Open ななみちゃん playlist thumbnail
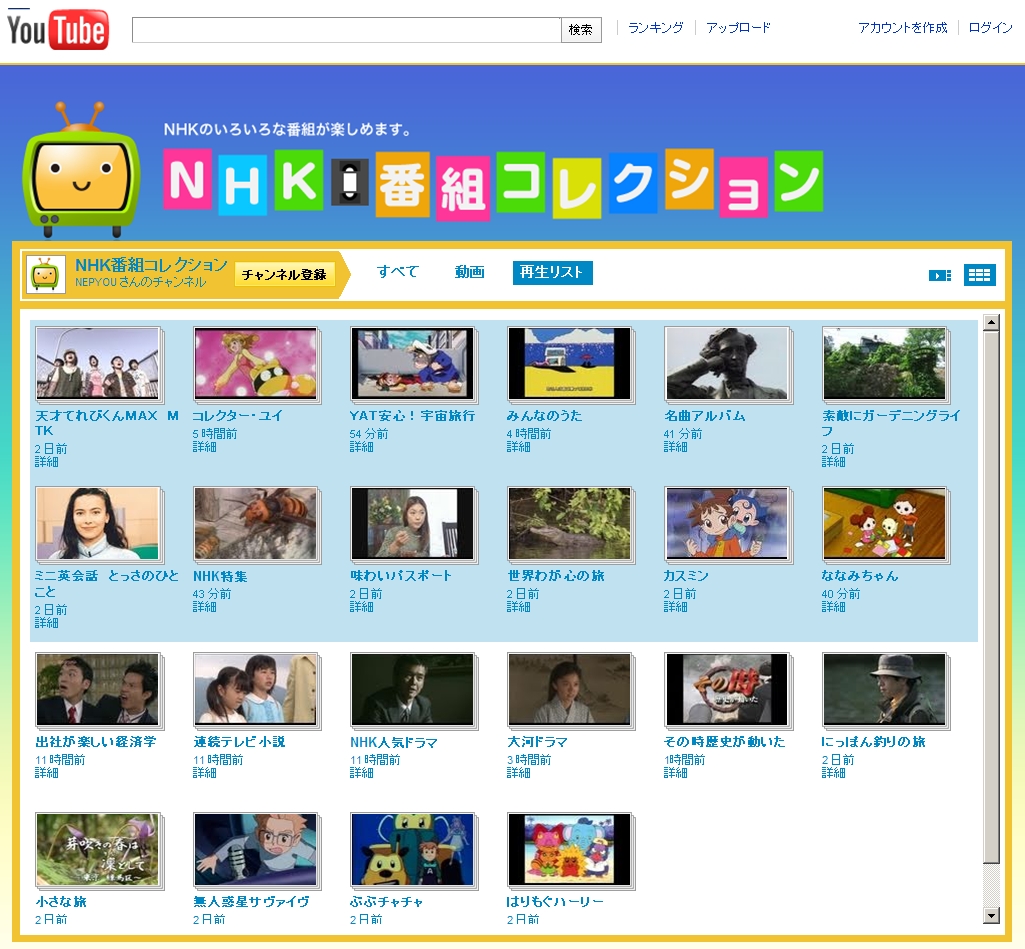Screen dimensions: 1025x949 [x=884, y=524]
